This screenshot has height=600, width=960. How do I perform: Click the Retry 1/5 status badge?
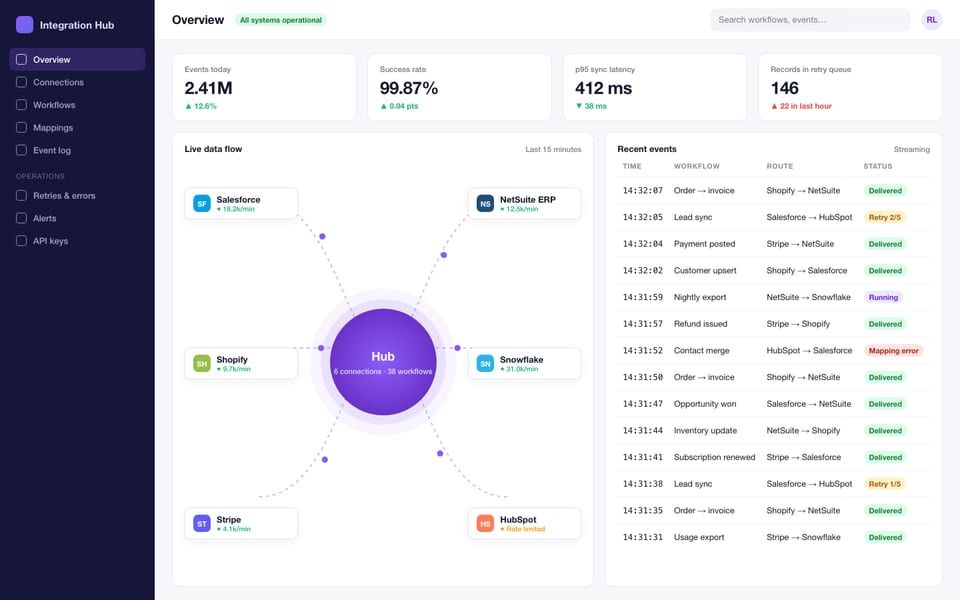[x=885, y=484]
